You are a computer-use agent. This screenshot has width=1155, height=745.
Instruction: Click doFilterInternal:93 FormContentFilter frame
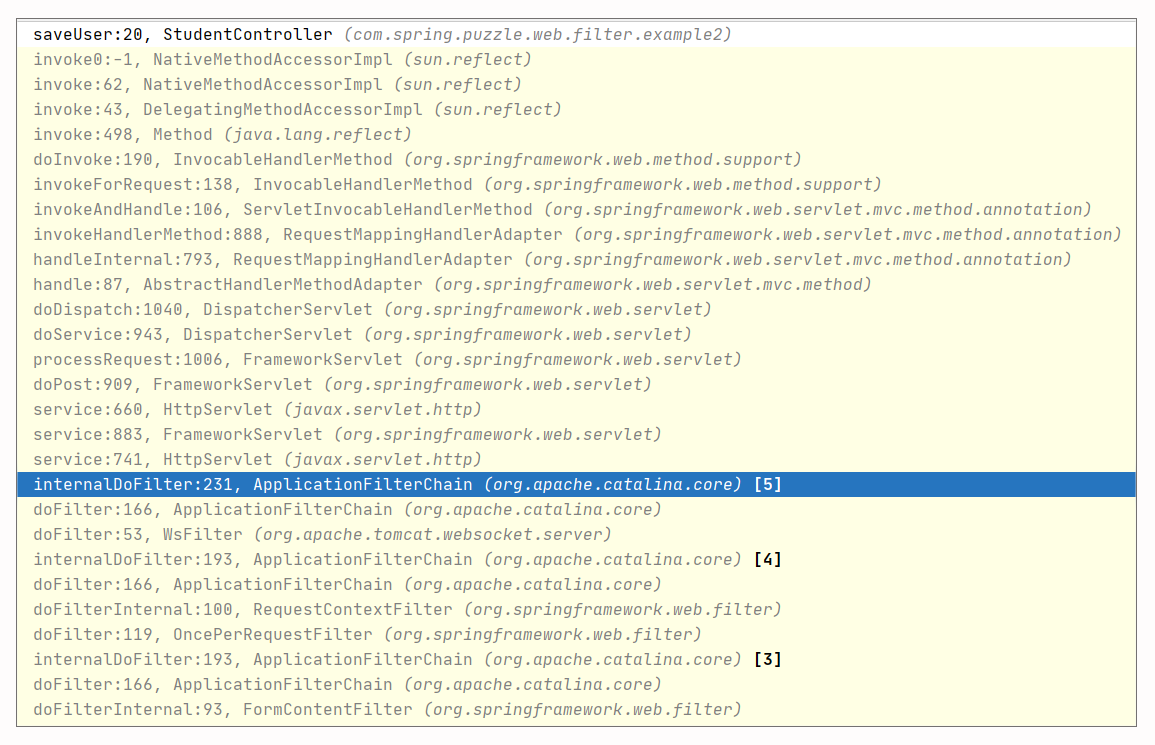pos(387,710)
